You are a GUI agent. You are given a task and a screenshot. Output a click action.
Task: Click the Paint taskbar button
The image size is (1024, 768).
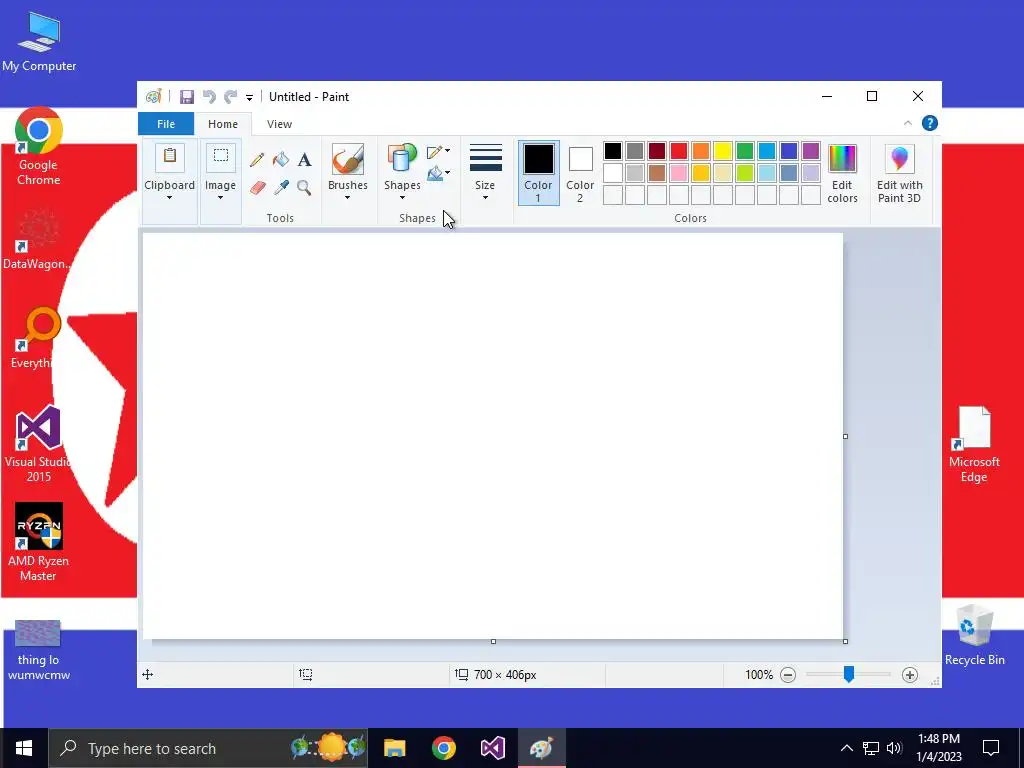coord(541,748)
